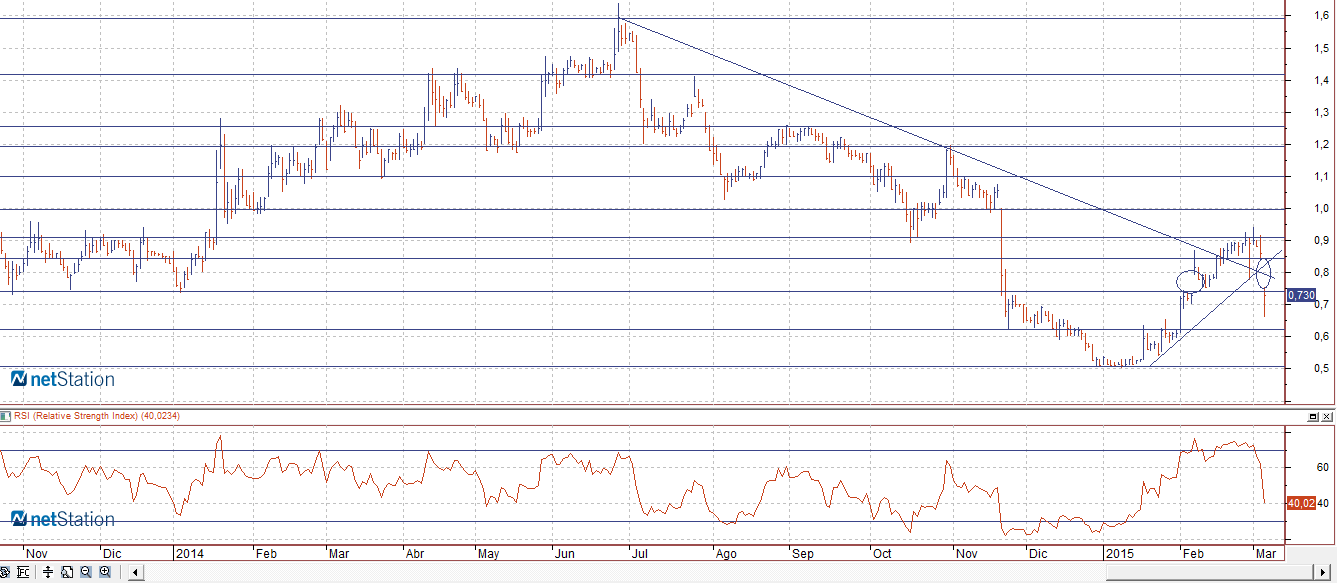Click the 0,730 current price label
Screen dimensions: 1338x583
[1300, 295]
